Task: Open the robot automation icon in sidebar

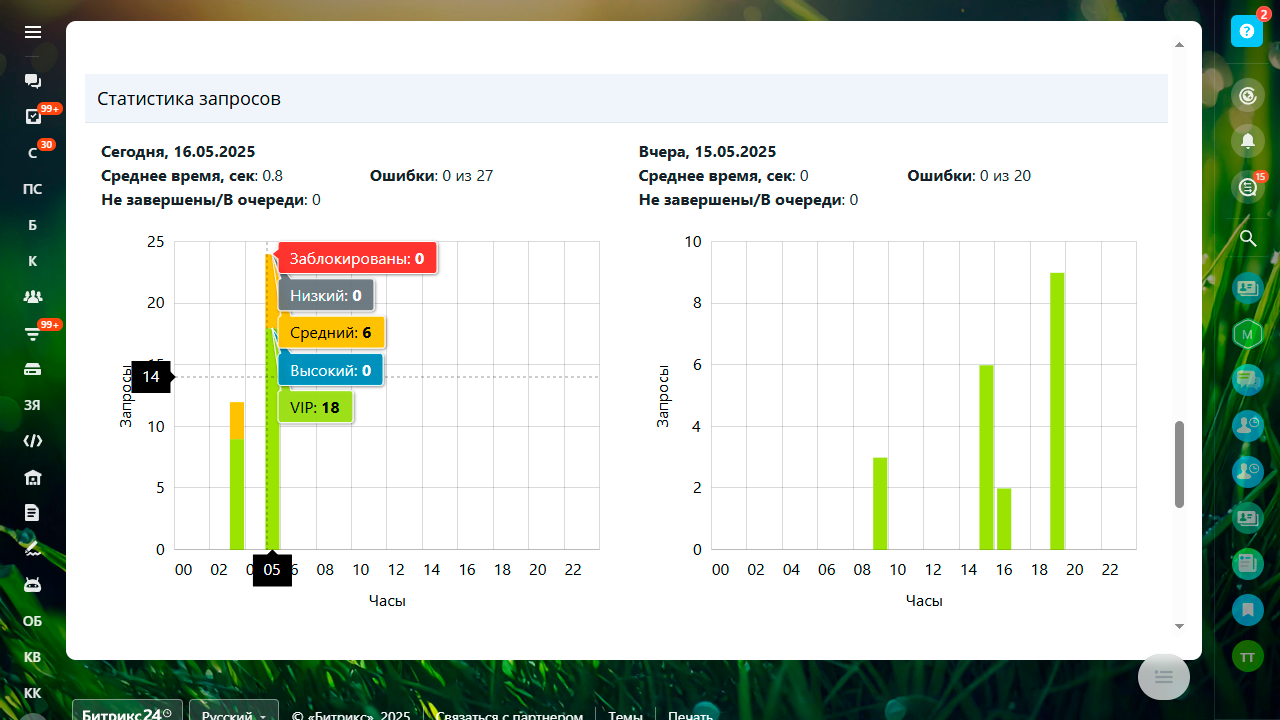Action: pyautogui.click(x=33, y=585)
